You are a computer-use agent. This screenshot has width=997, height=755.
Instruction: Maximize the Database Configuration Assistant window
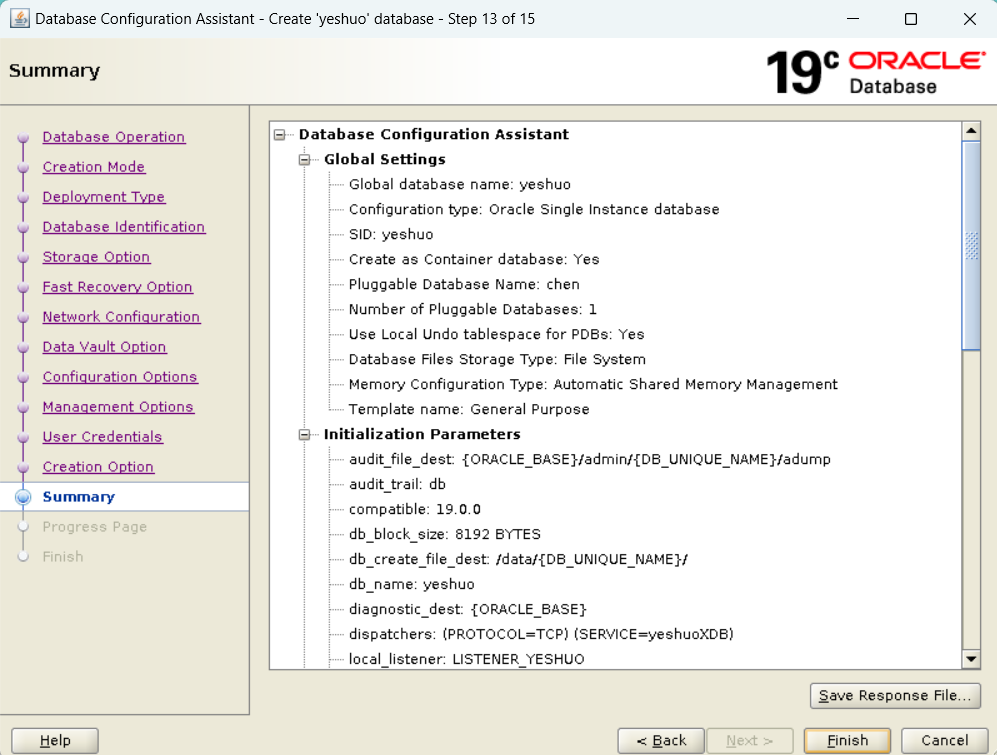pos(911,18)
